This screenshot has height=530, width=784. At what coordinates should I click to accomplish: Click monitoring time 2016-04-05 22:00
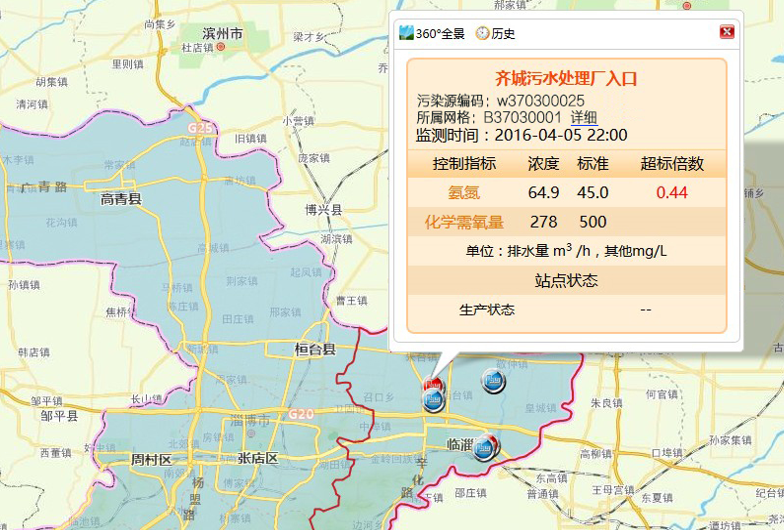tap(560, 135)
